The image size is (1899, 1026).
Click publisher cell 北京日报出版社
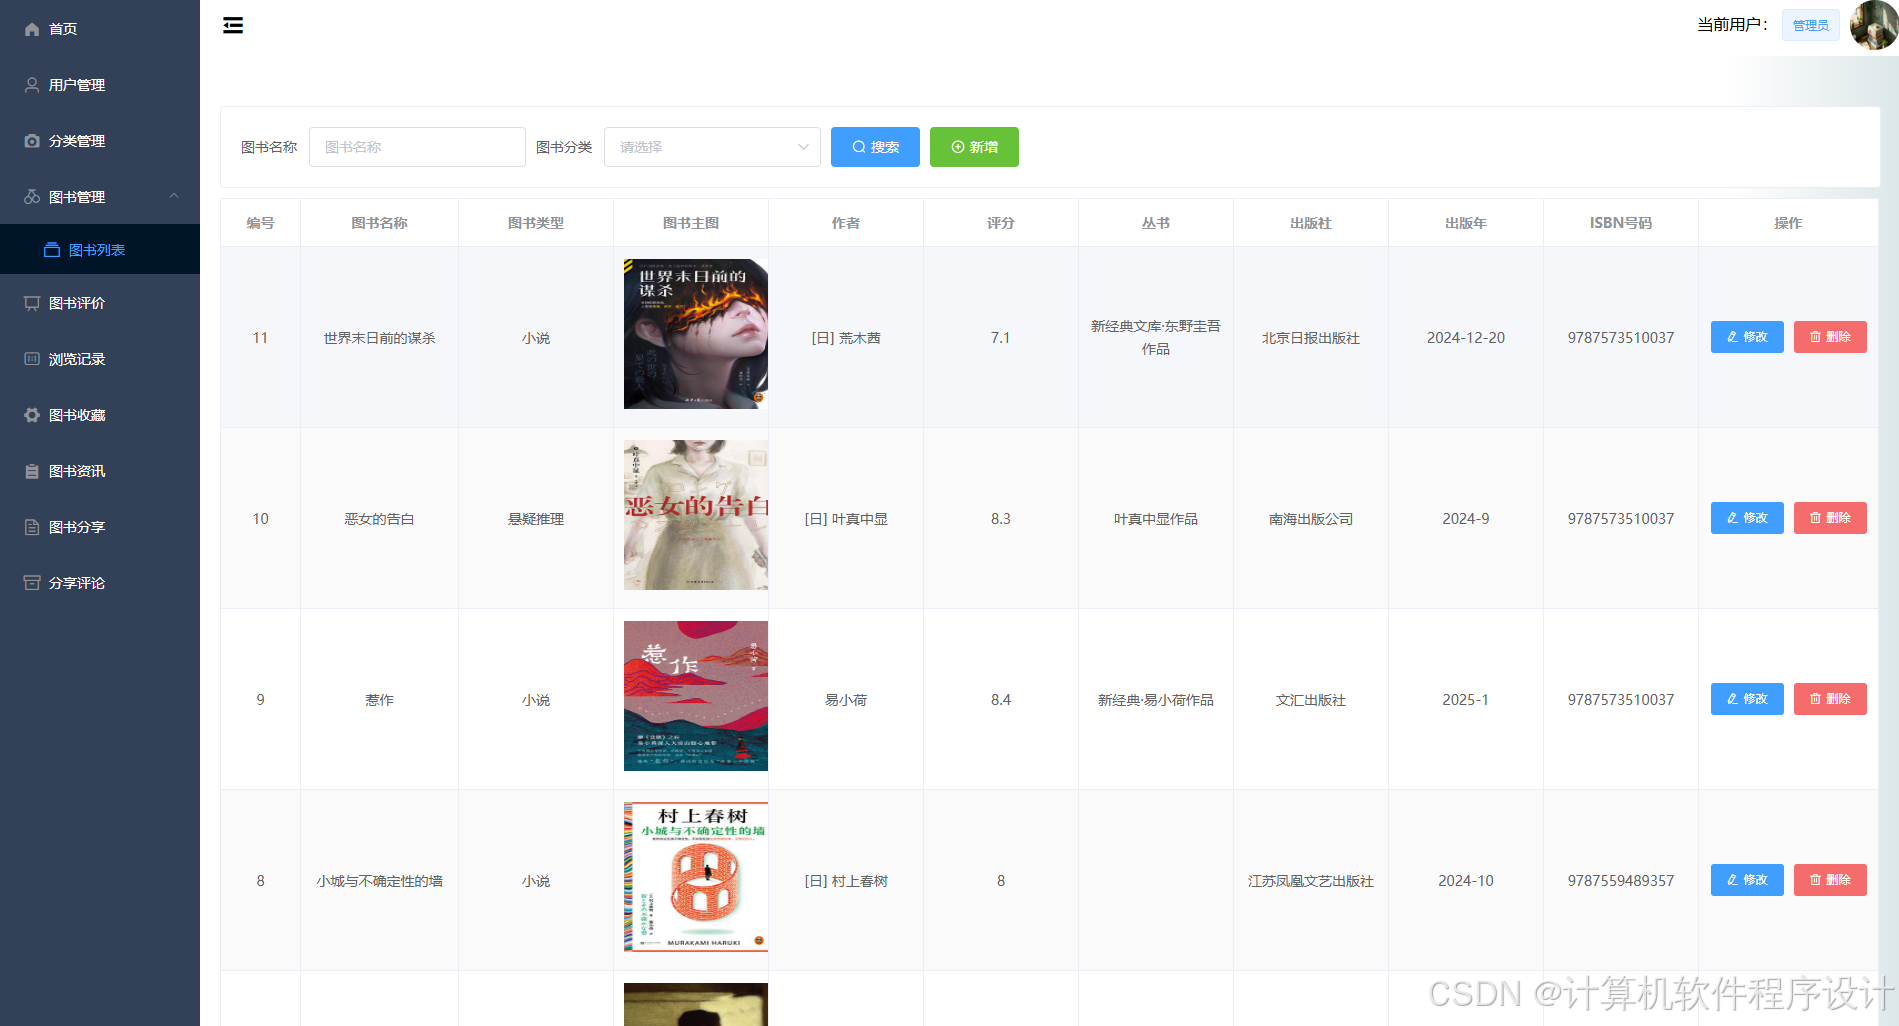[x=1311, y=338]
